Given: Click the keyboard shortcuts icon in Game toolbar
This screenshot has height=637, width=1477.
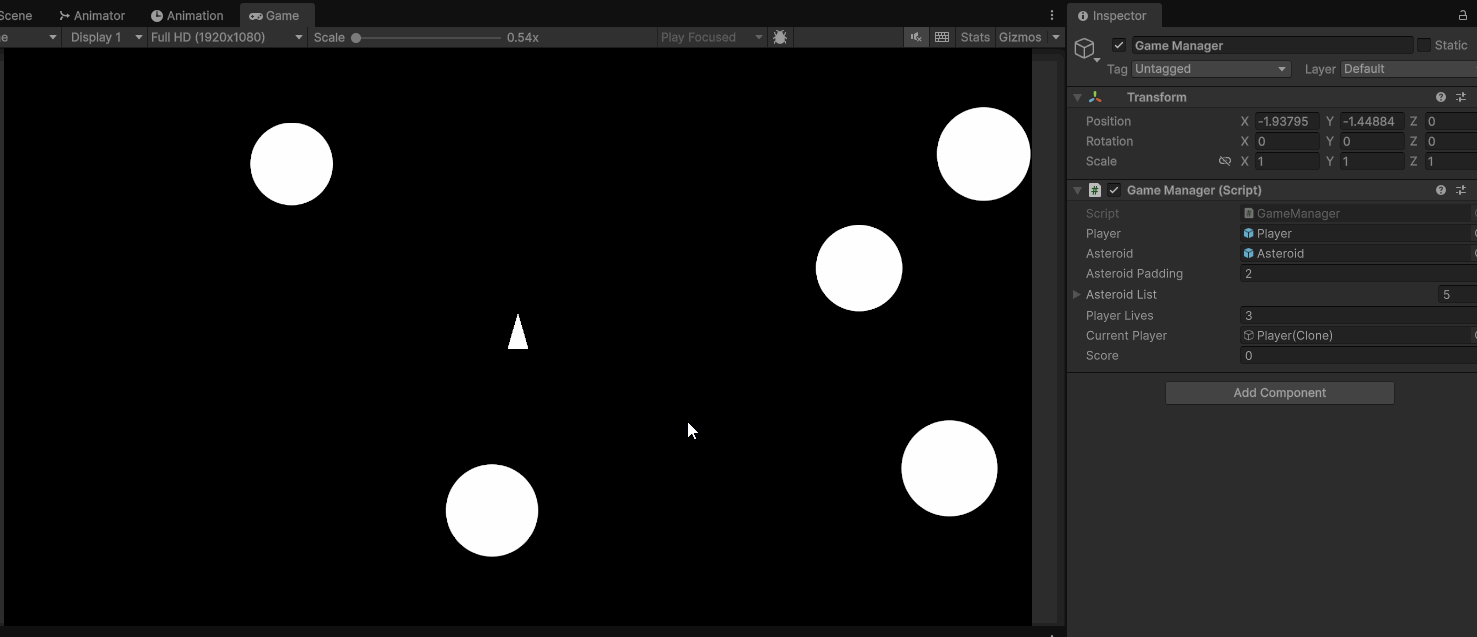Looking at the screenshot, I should point(942,37).
